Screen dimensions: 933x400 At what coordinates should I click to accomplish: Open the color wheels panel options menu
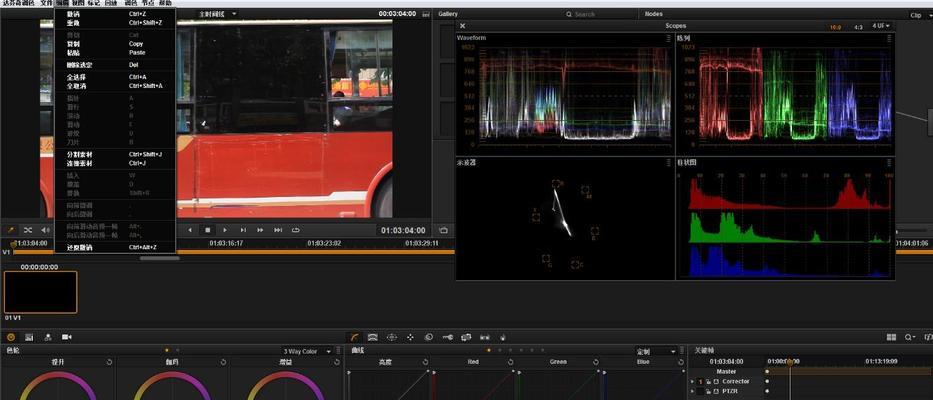point(339,351)
